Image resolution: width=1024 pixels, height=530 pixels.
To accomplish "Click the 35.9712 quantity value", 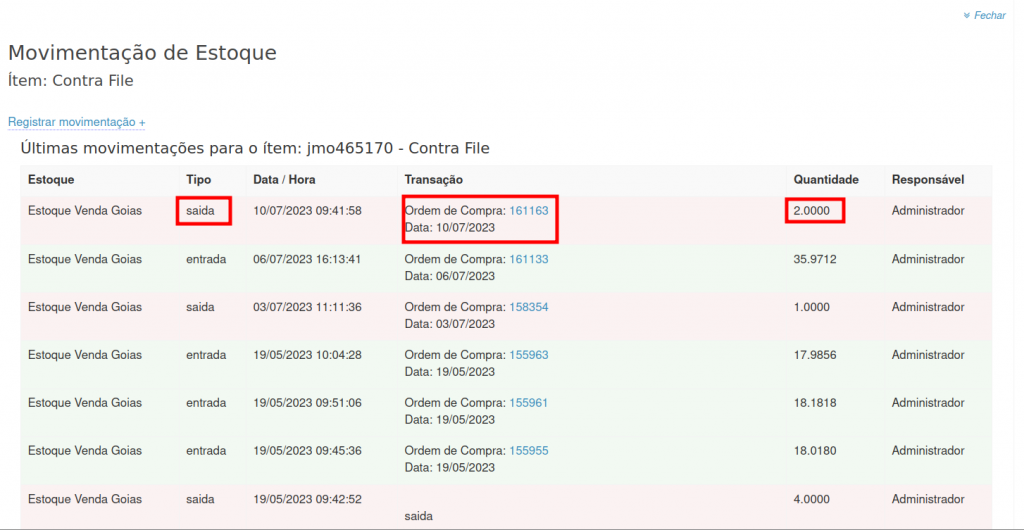I will pos(815,259).
